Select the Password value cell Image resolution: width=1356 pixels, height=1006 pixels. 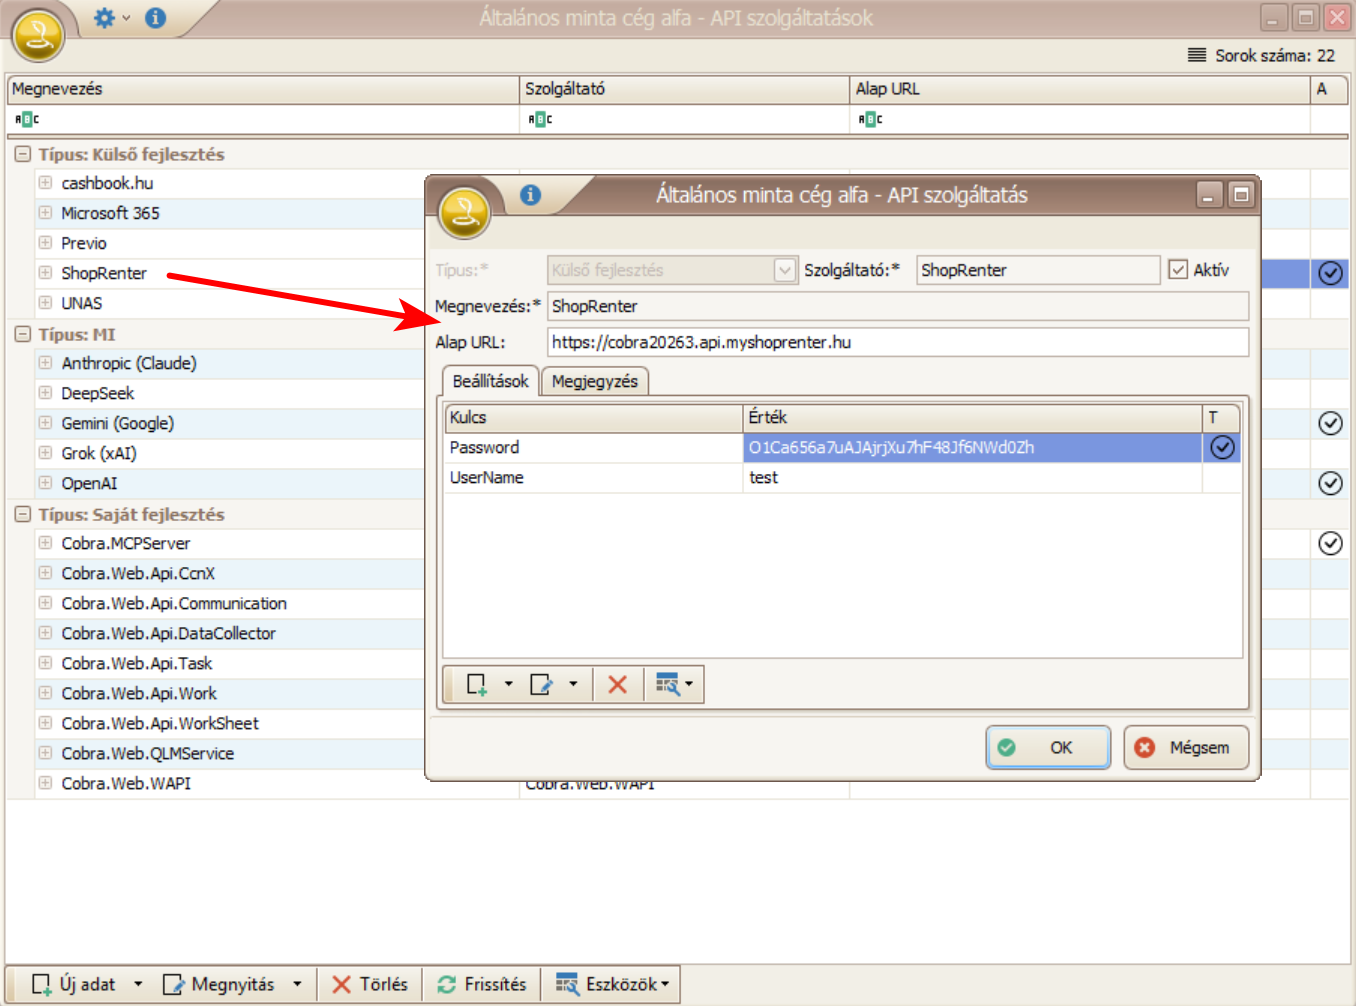973,447
